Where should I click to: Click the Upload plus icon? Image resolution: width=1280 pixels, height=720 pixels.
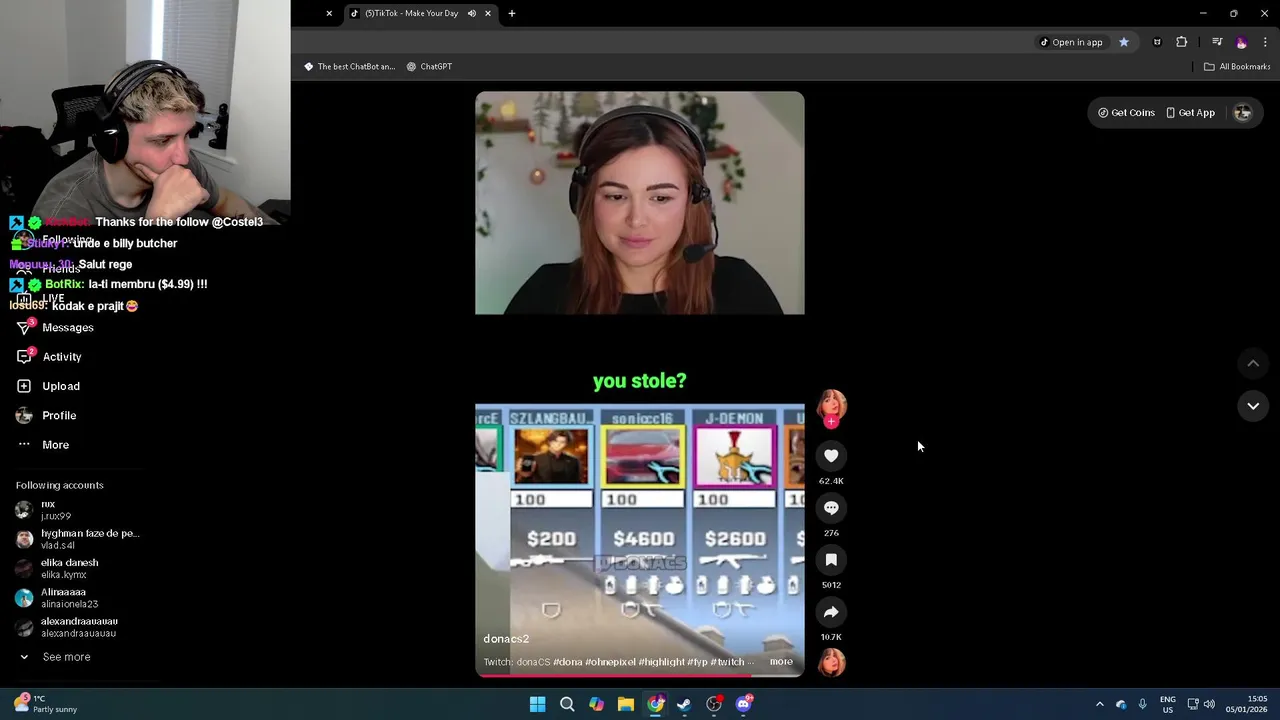click(x=24, y=386)
